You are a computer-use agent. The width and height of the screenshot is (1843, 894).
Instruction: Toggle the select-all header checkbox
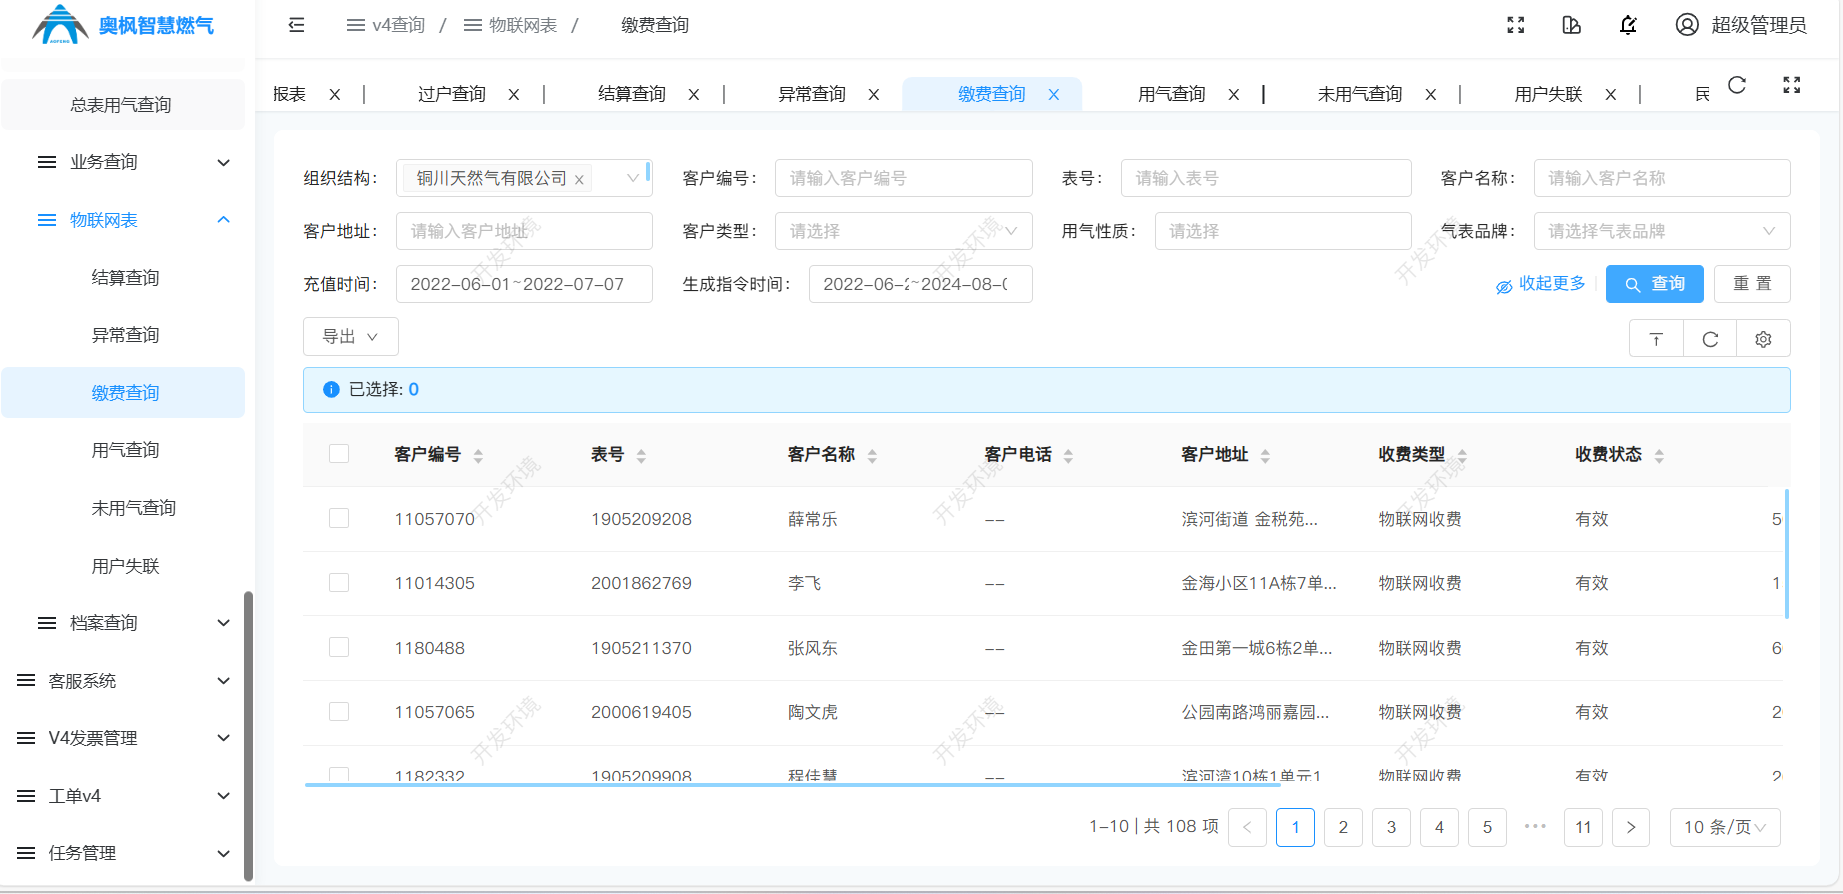pos(339,454)
